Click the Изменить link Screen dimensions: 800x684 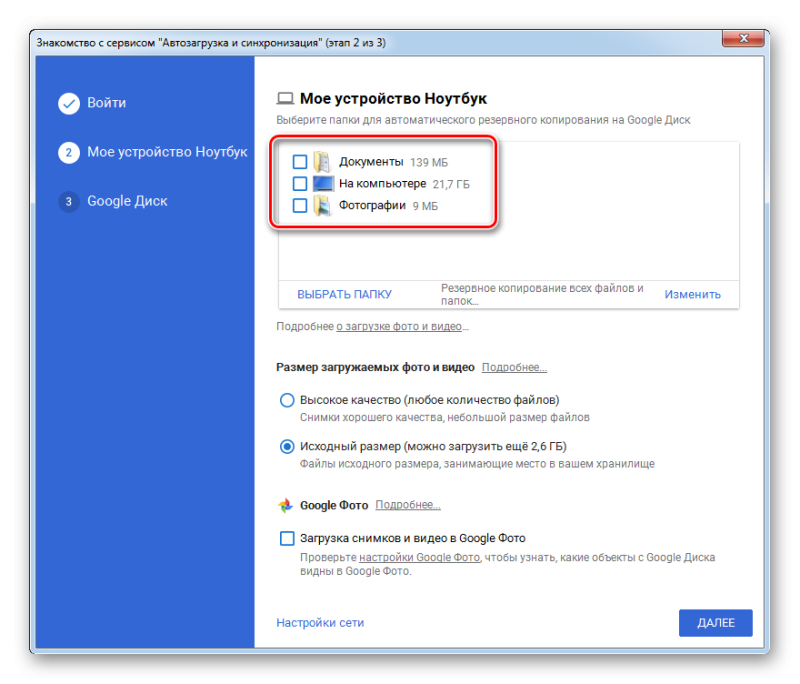[x=692, y=294]
